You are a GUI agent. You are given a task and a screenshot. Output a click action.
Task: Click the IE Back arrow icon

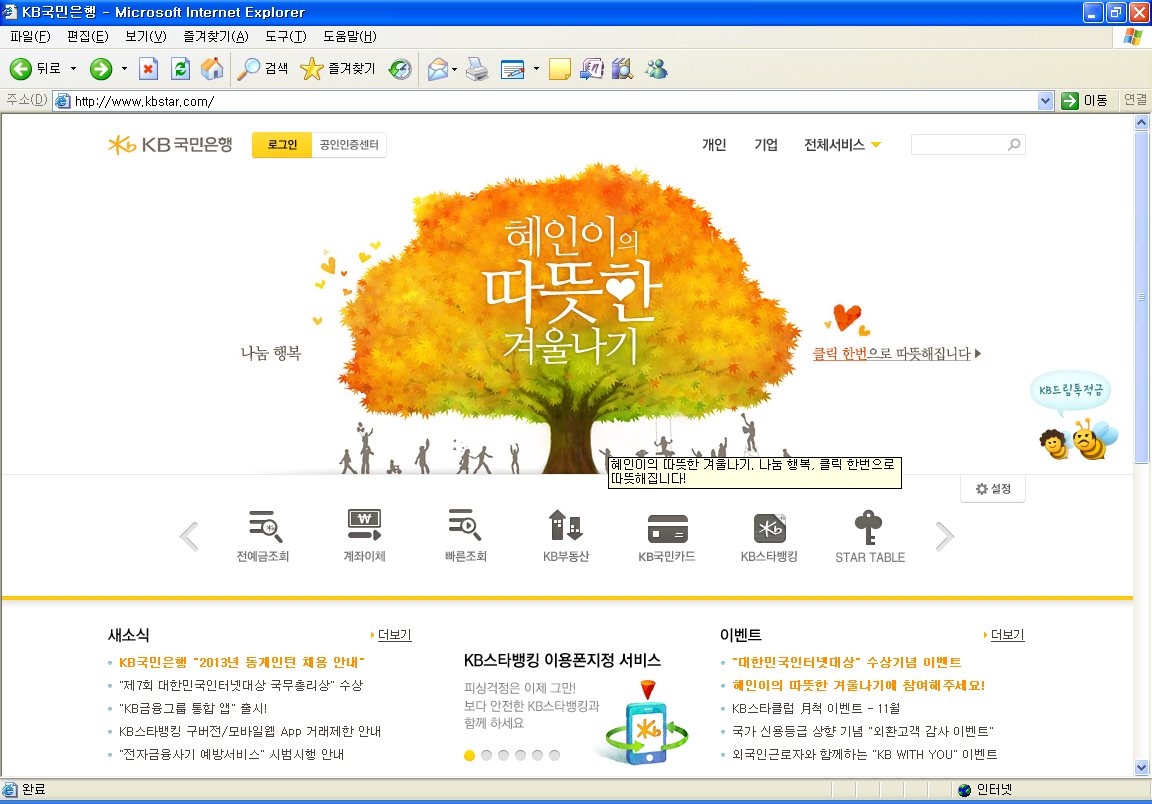tap(21, 69)
